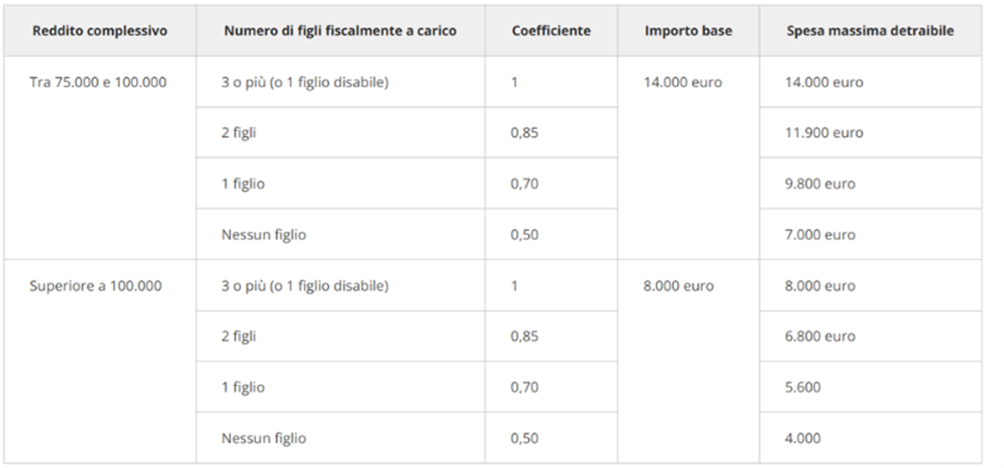Select the '5.600' spesa value
Viewport: 1004px width, 468px height.
click(x=870, y=387)
